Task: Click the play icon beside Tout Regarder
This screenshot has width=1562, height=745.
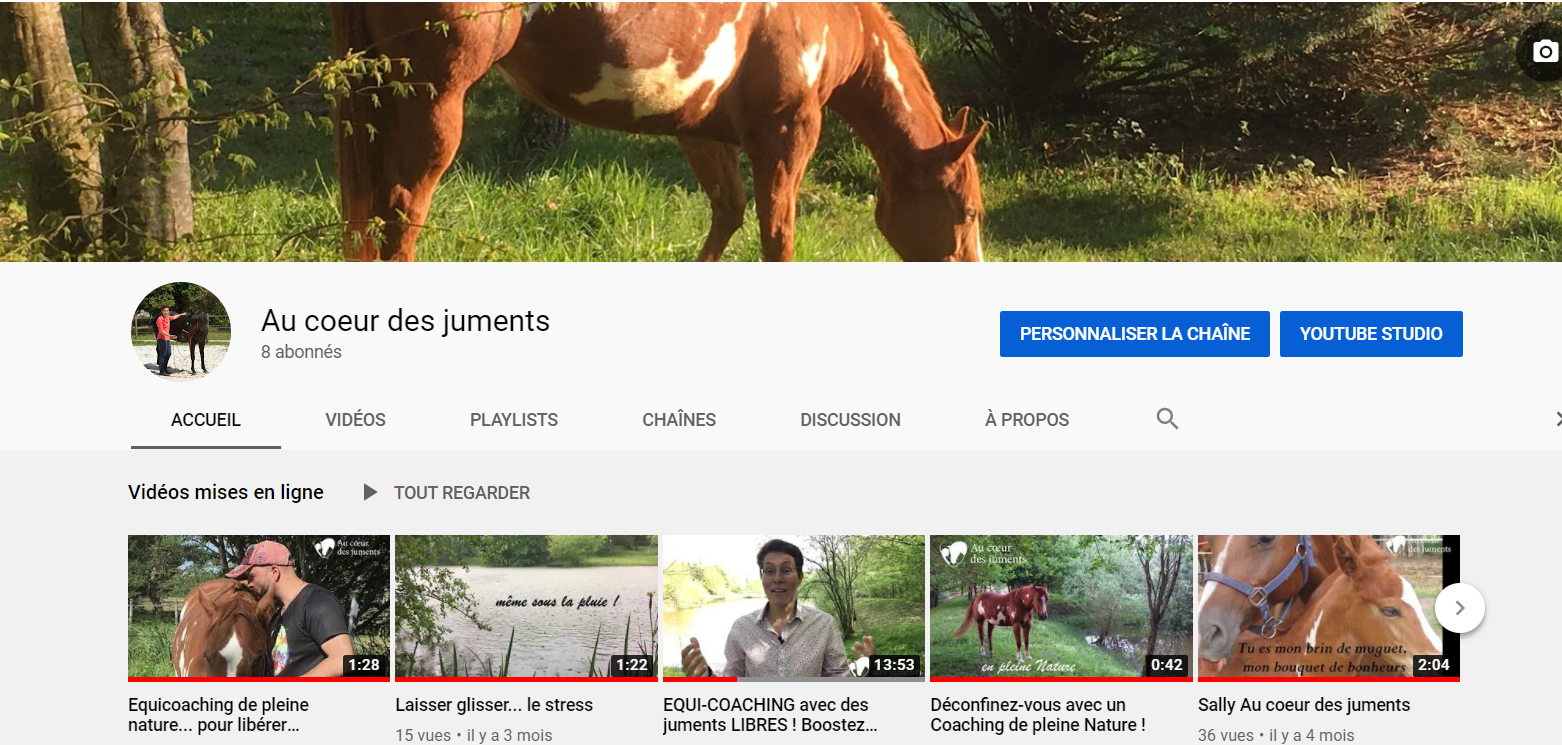Action: coord(370,492)
